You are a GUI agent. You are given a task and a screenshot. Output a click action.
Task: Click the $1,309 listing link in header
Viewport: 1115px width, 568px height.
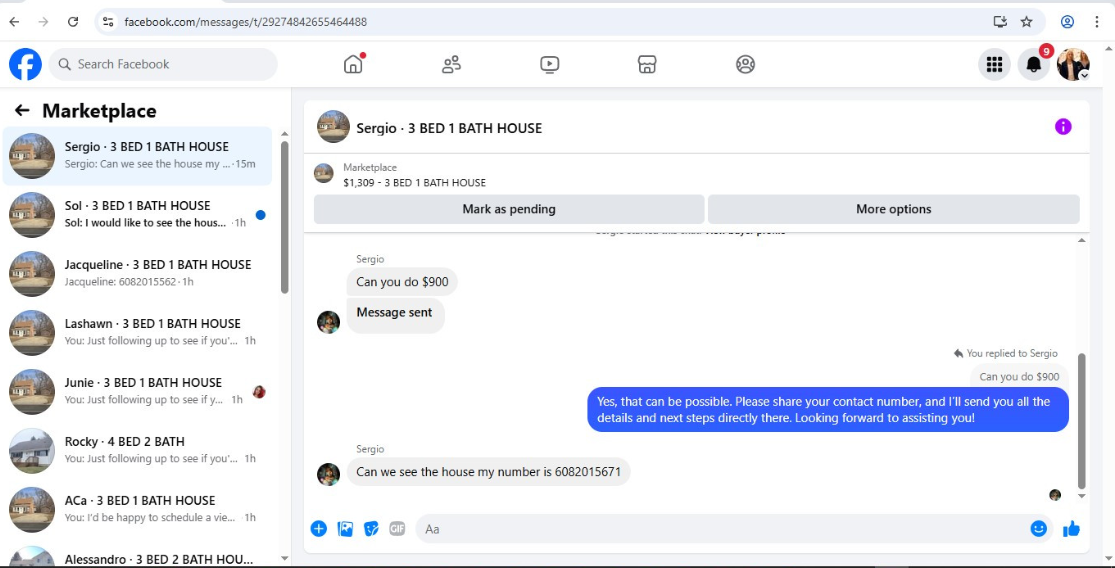tap(414, 183)
